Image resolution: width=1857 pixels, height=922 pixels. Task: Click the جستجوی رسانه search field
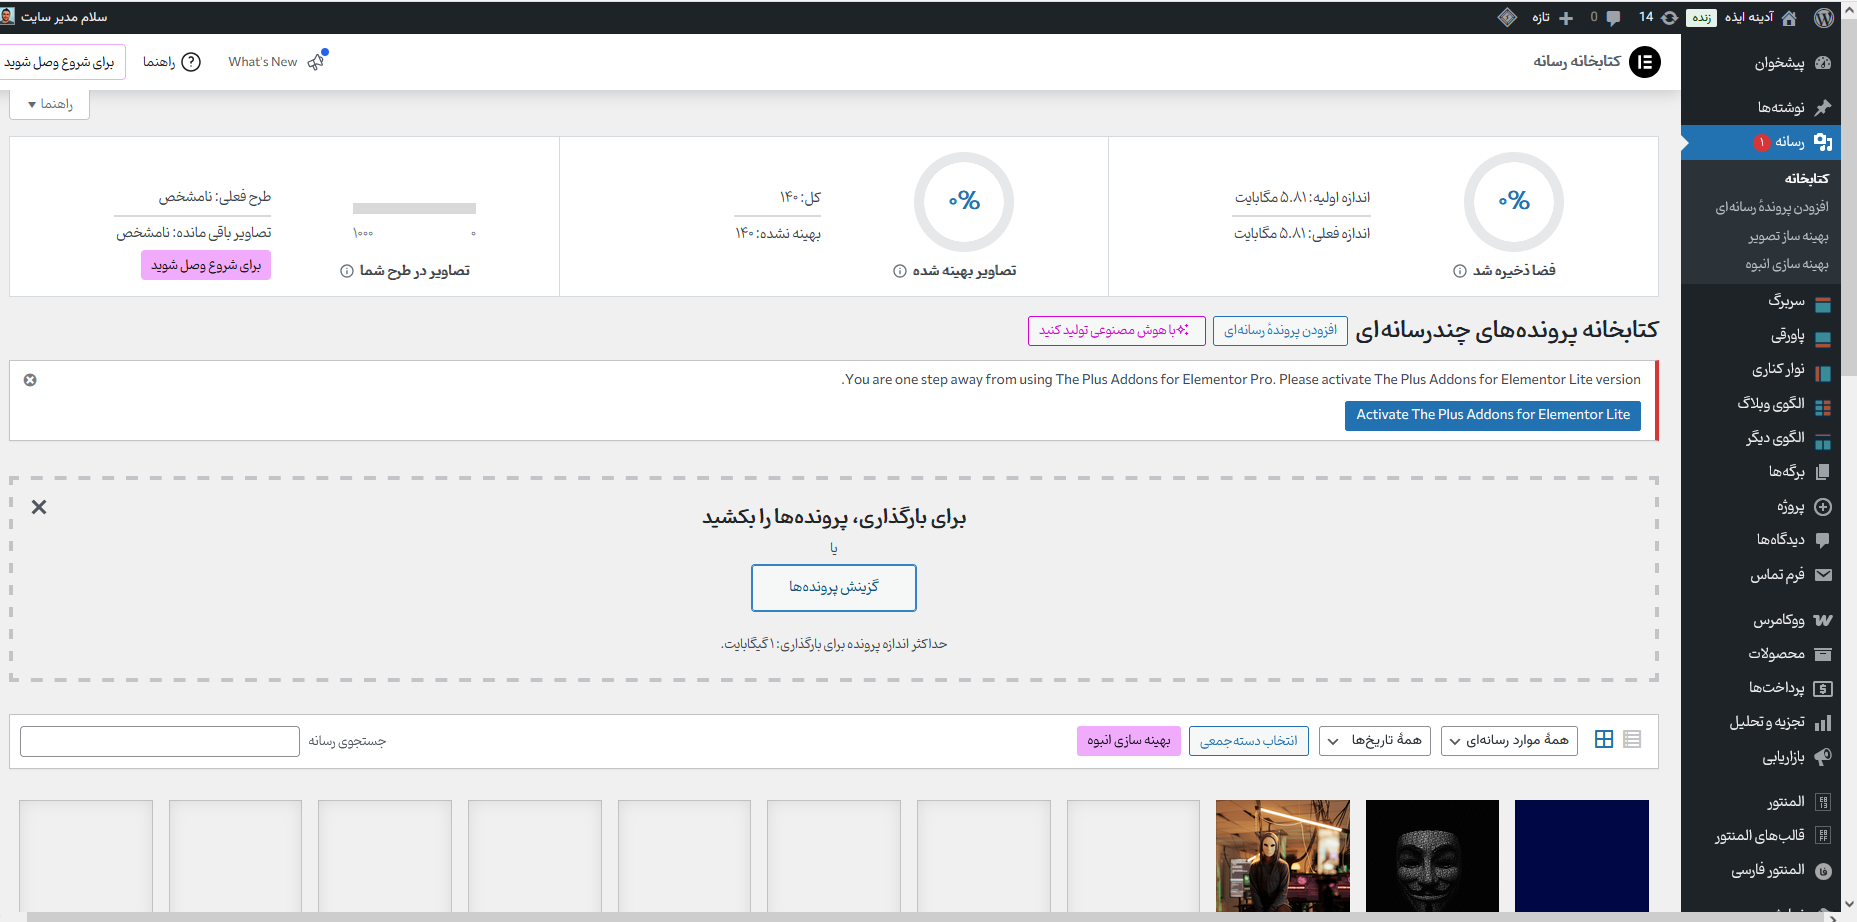pyautogui.click(x=160, y=741)
